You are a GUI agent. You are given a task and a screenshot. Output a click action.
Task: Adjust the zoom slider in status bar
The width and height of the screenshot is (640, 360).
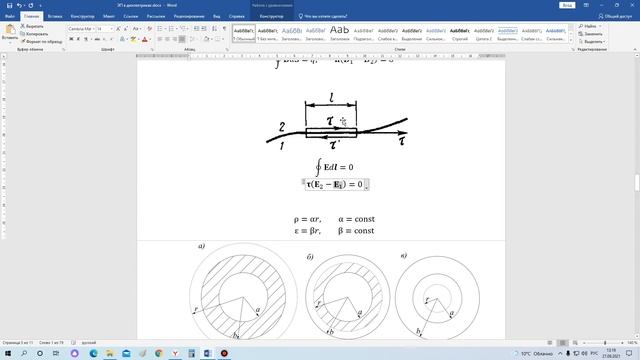tap(605, 343)
